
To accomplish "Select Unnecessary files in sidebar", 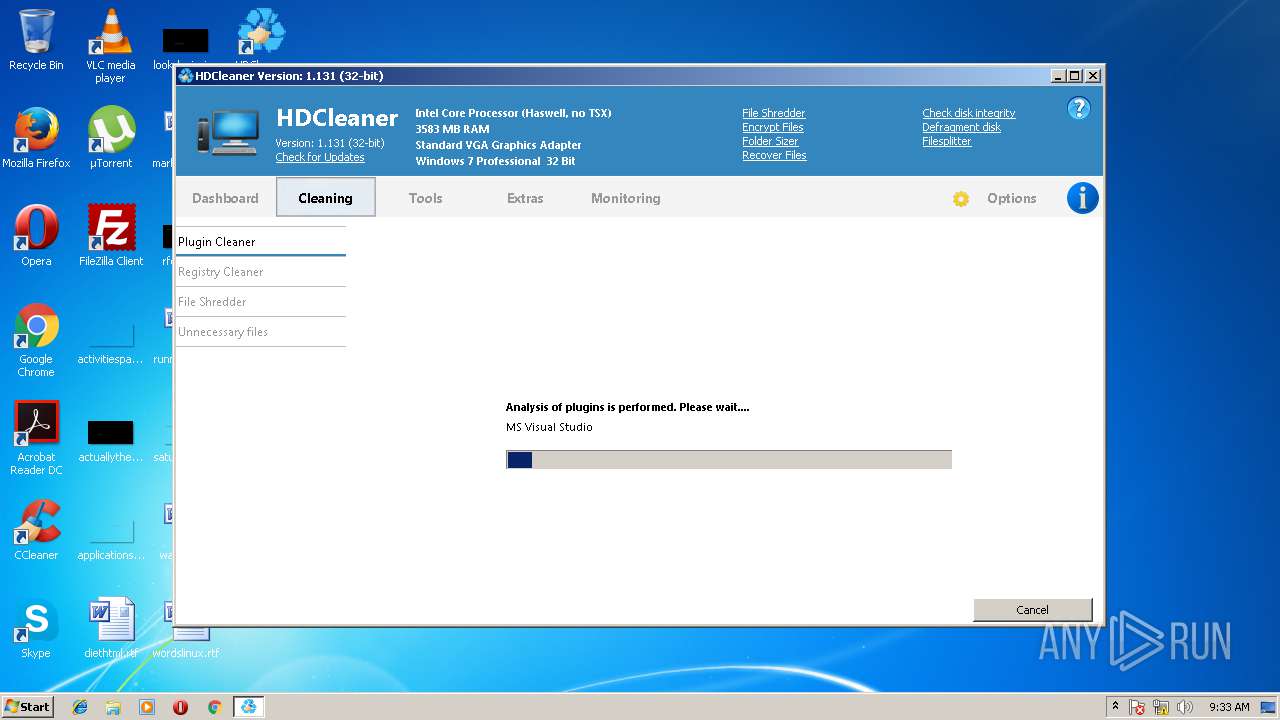I will pyautogui.click(x=261, y=332).
